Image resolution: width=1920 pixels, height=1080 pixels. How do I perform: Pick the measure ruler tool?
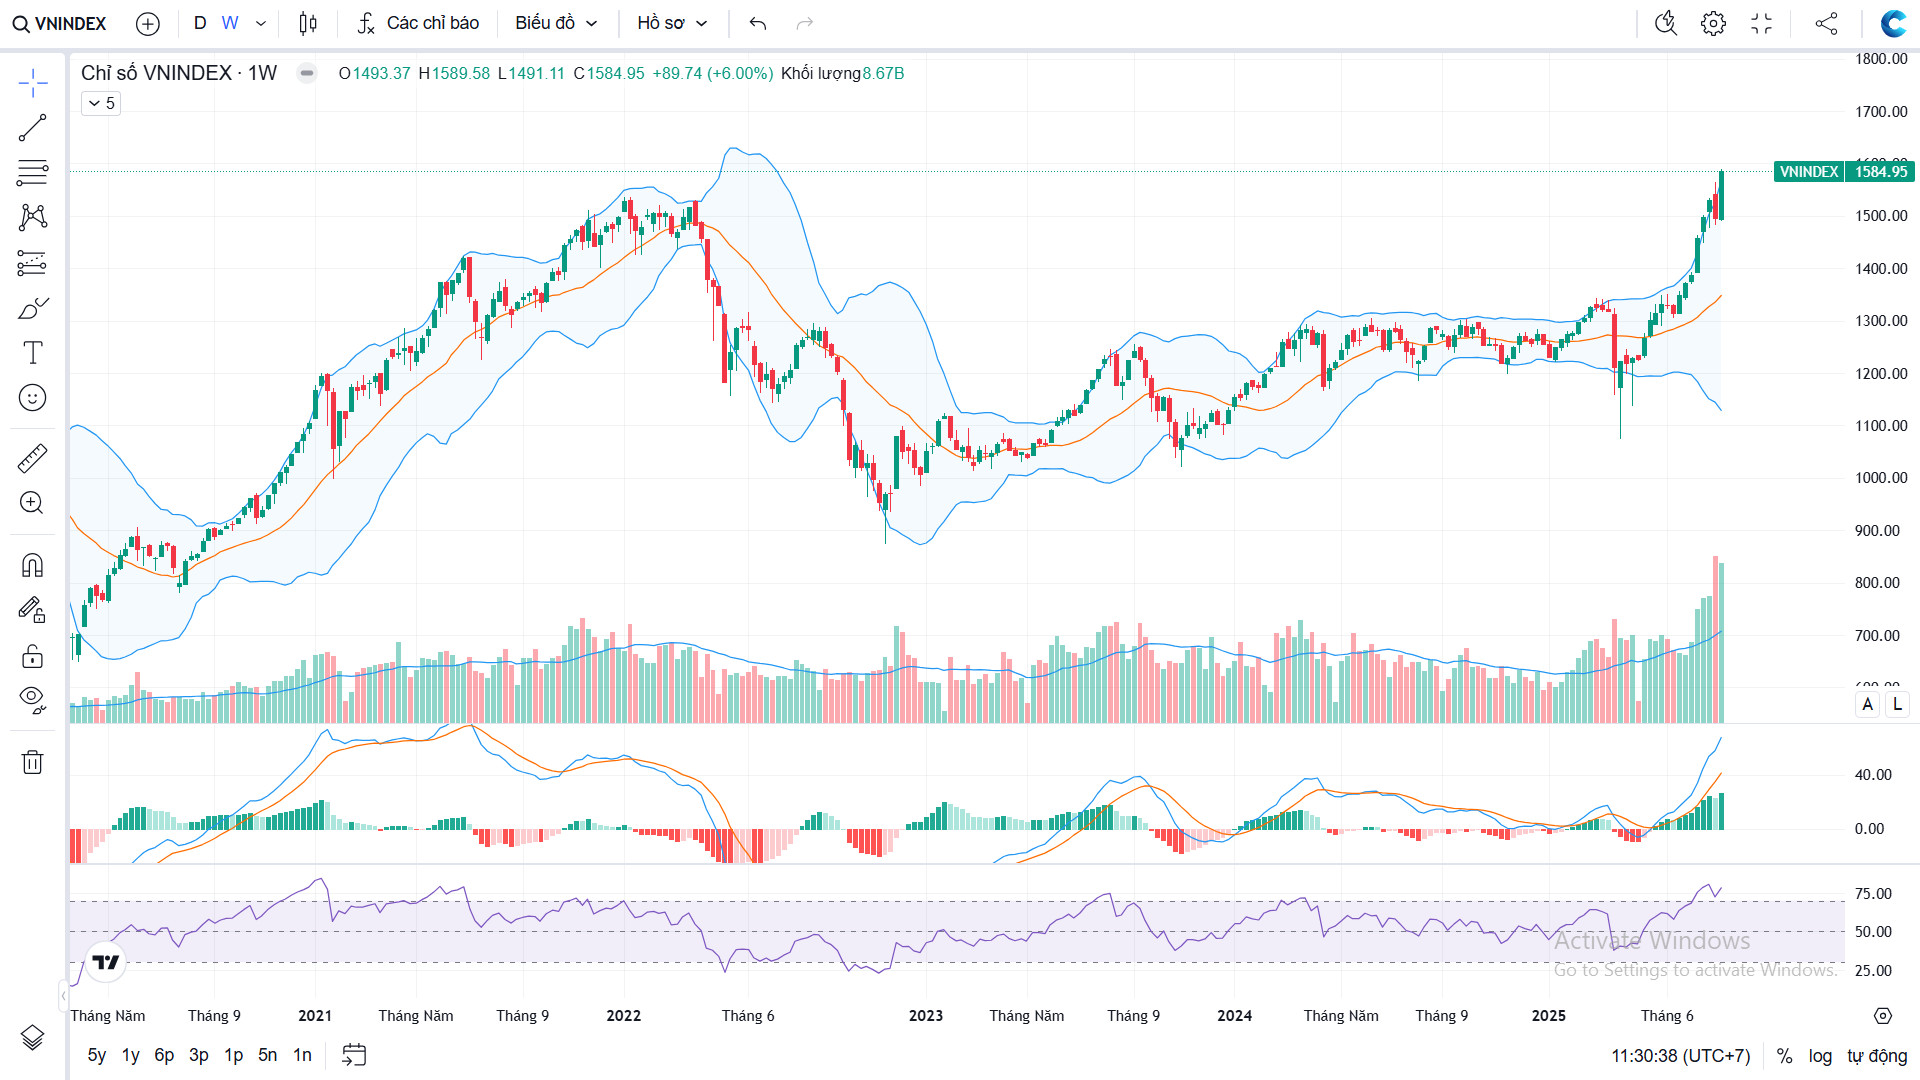(x=32, y=458)
